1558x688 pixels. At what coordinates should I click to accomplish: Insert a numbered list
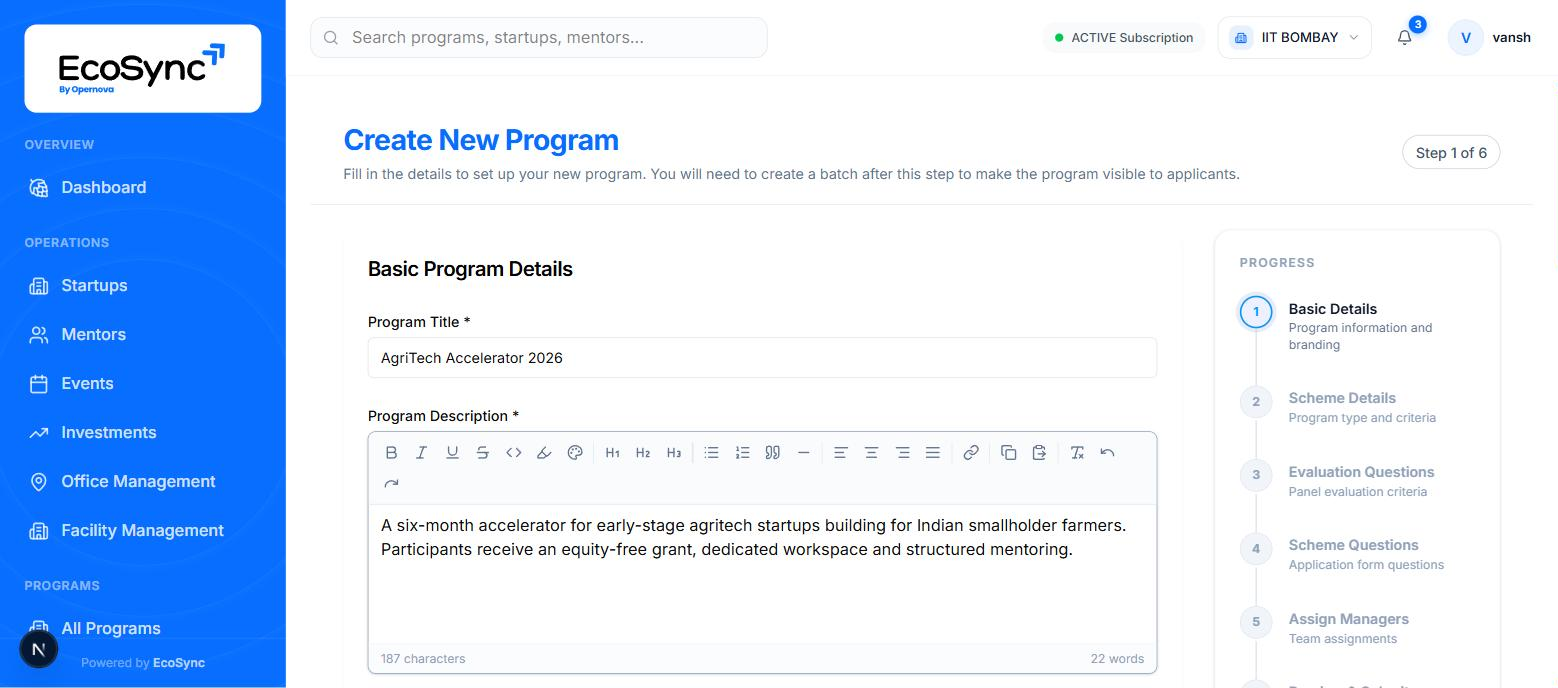[x=742, y=453]
